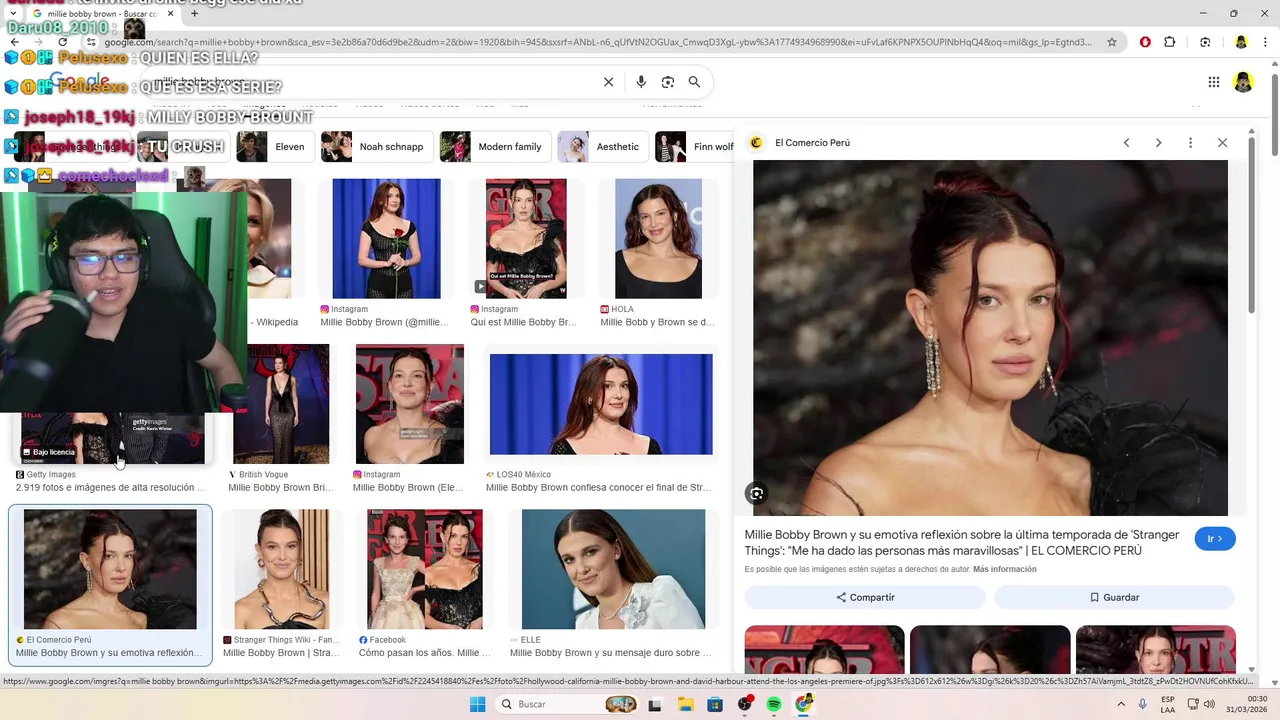Screen dimensions: 1280x720
Task: Open Chrome from taskbar
Action: [x=804, y=704]
